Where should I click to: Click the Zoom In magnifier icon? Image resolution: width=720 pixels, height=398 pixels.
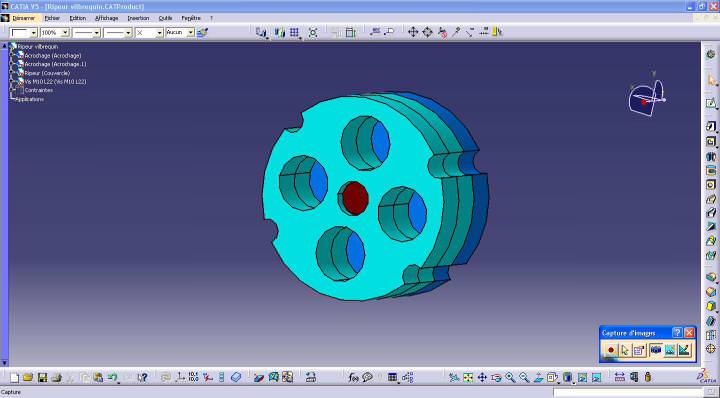tap(510, 377)
